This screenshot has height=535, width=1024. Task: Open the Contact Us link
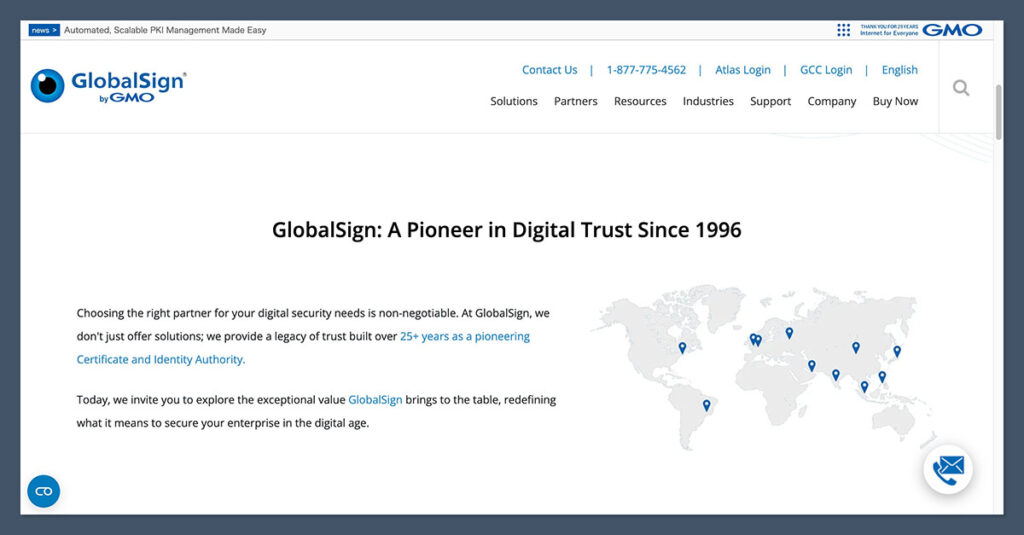(549, 70)
